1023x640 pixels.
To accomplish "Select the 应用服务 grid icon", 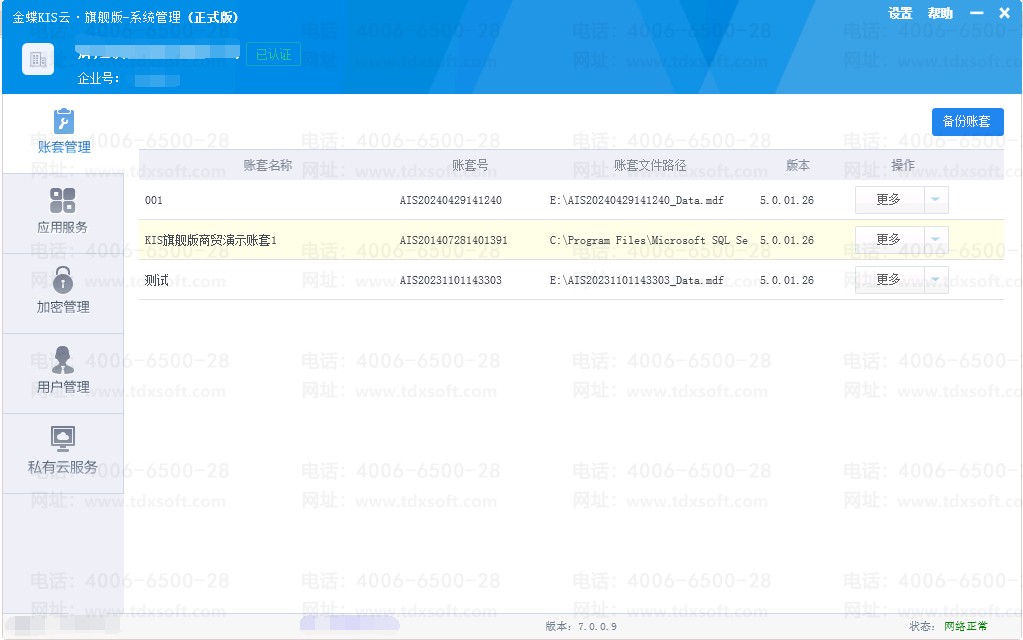I will (63, 201).
